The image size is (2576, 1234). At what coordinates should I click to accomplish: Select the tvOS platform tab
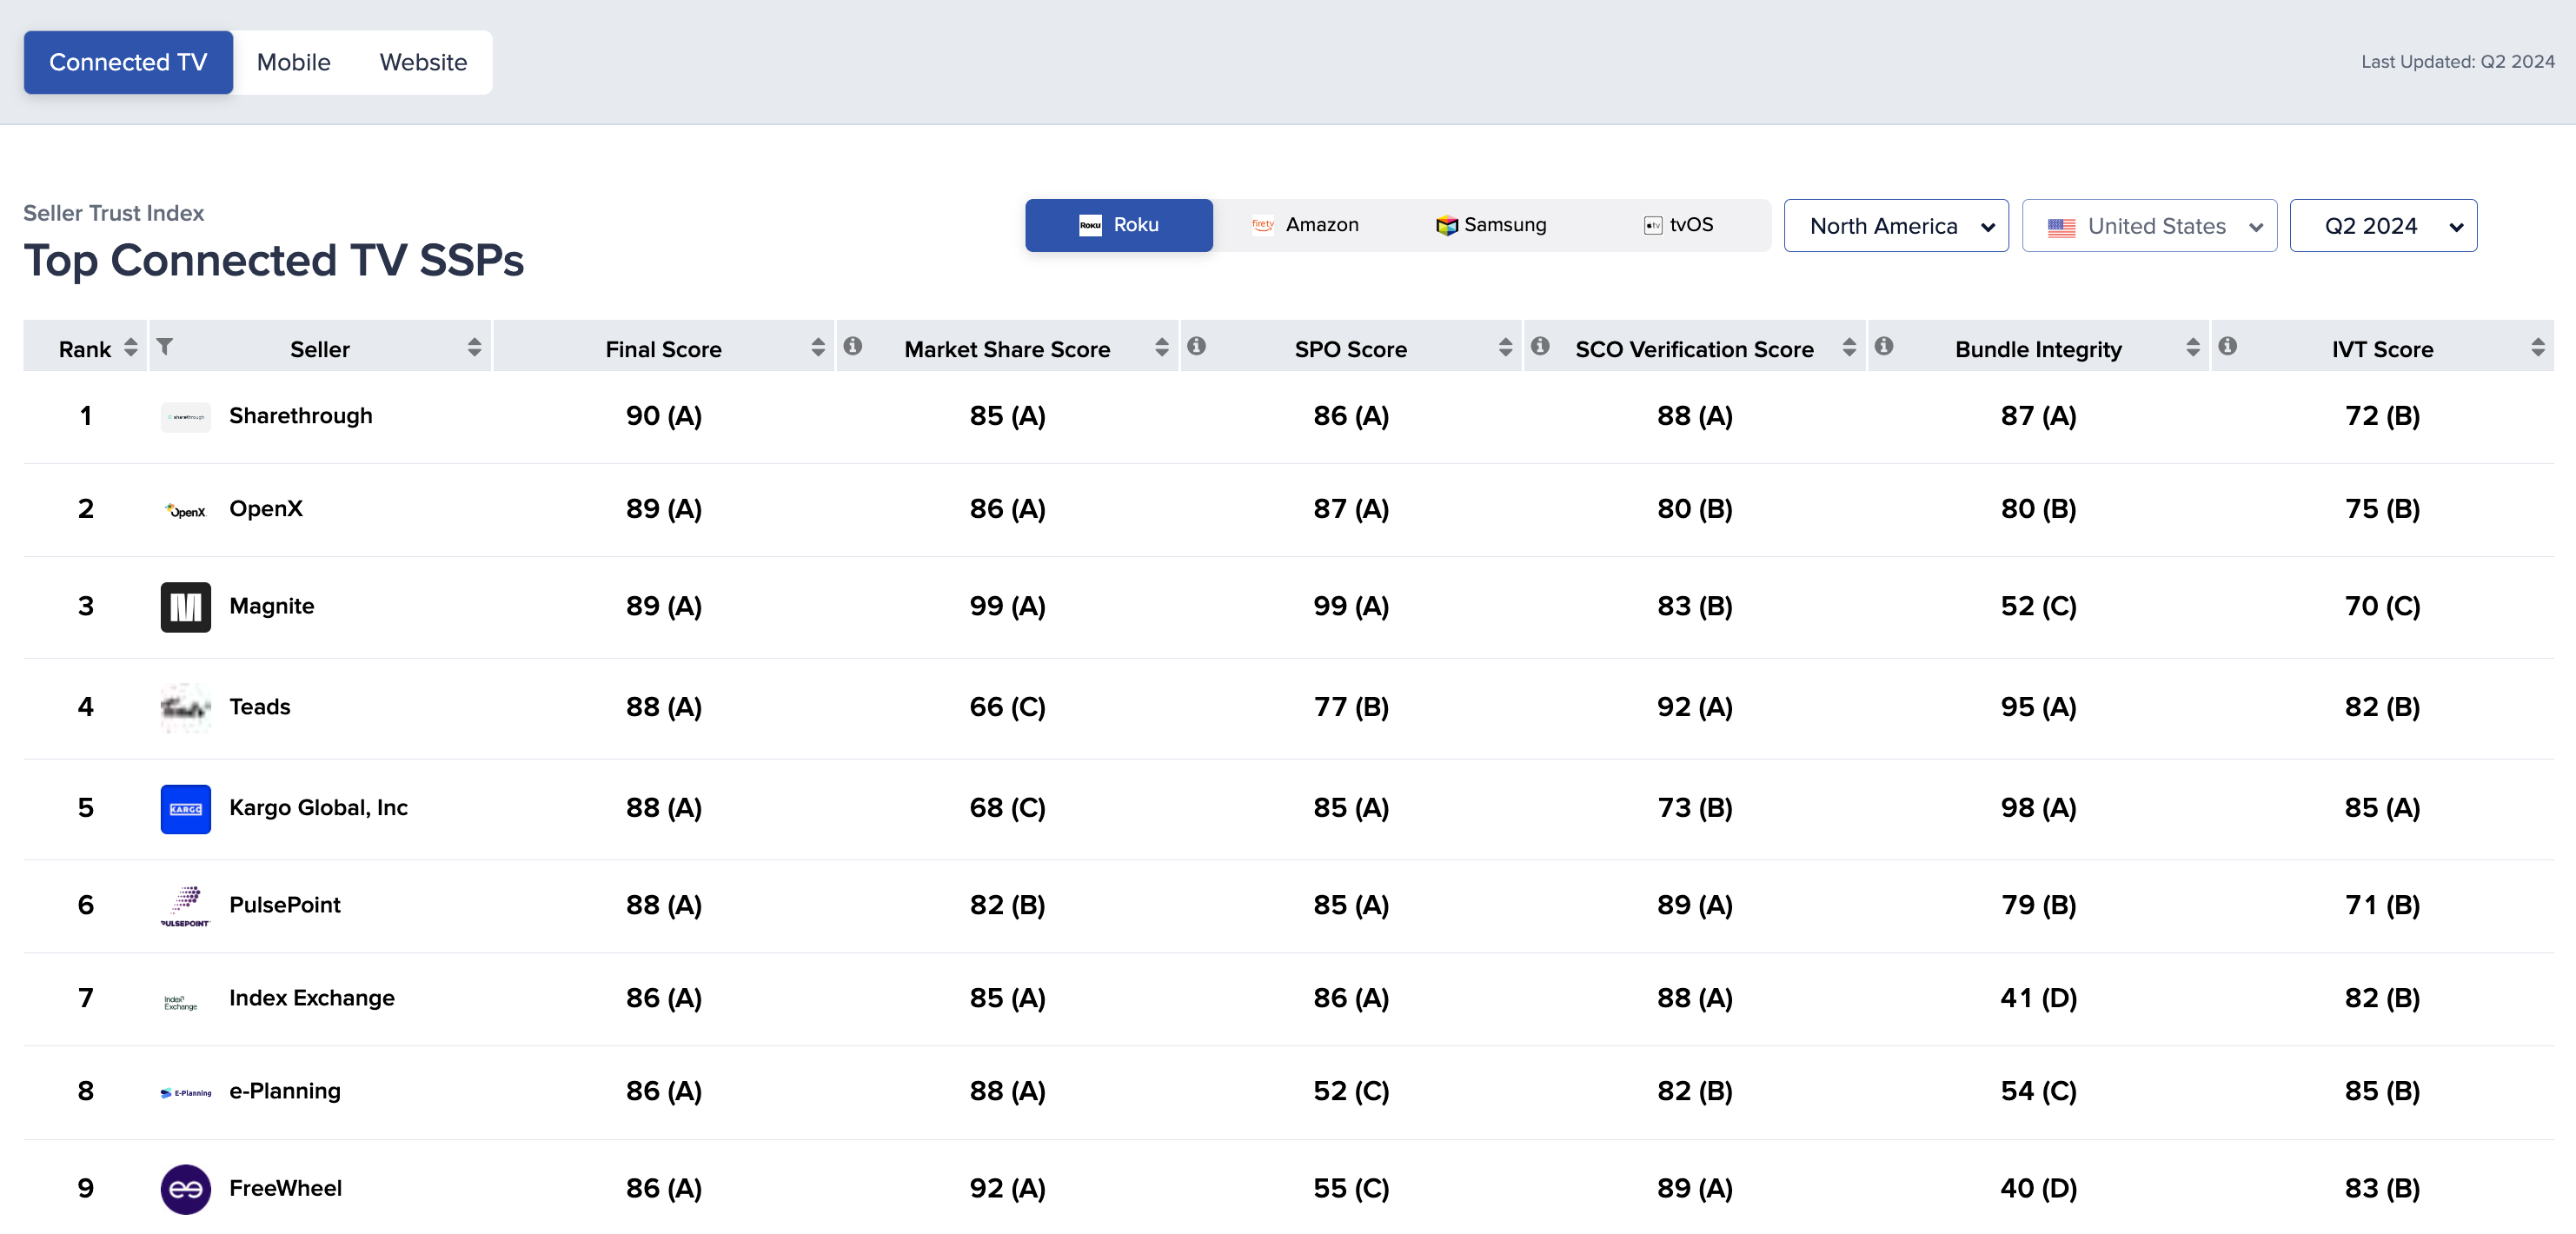(x=1678, y=225)
